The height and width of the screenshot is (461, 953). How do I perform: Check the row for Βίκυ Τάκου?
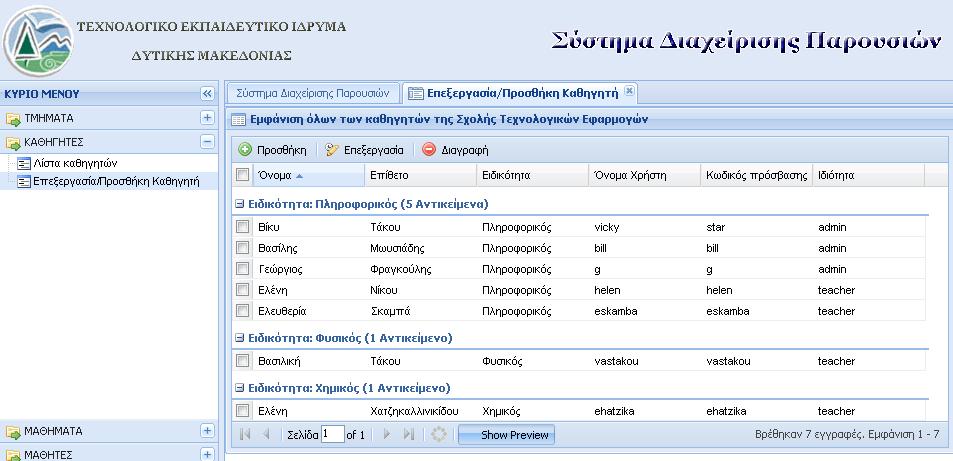[243, 227]
